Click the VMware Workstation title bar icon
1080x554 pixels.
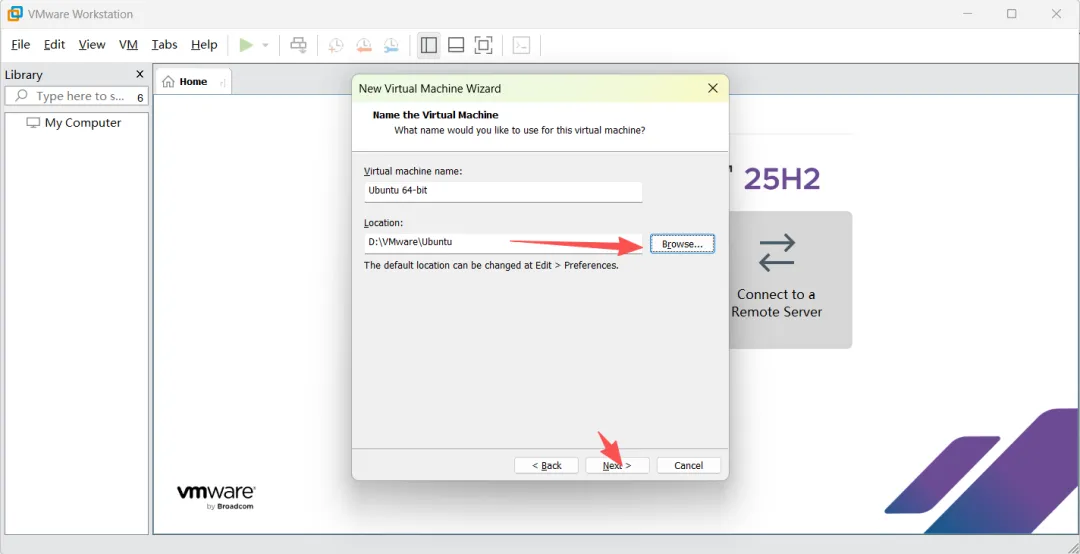(x=14, y=14)
